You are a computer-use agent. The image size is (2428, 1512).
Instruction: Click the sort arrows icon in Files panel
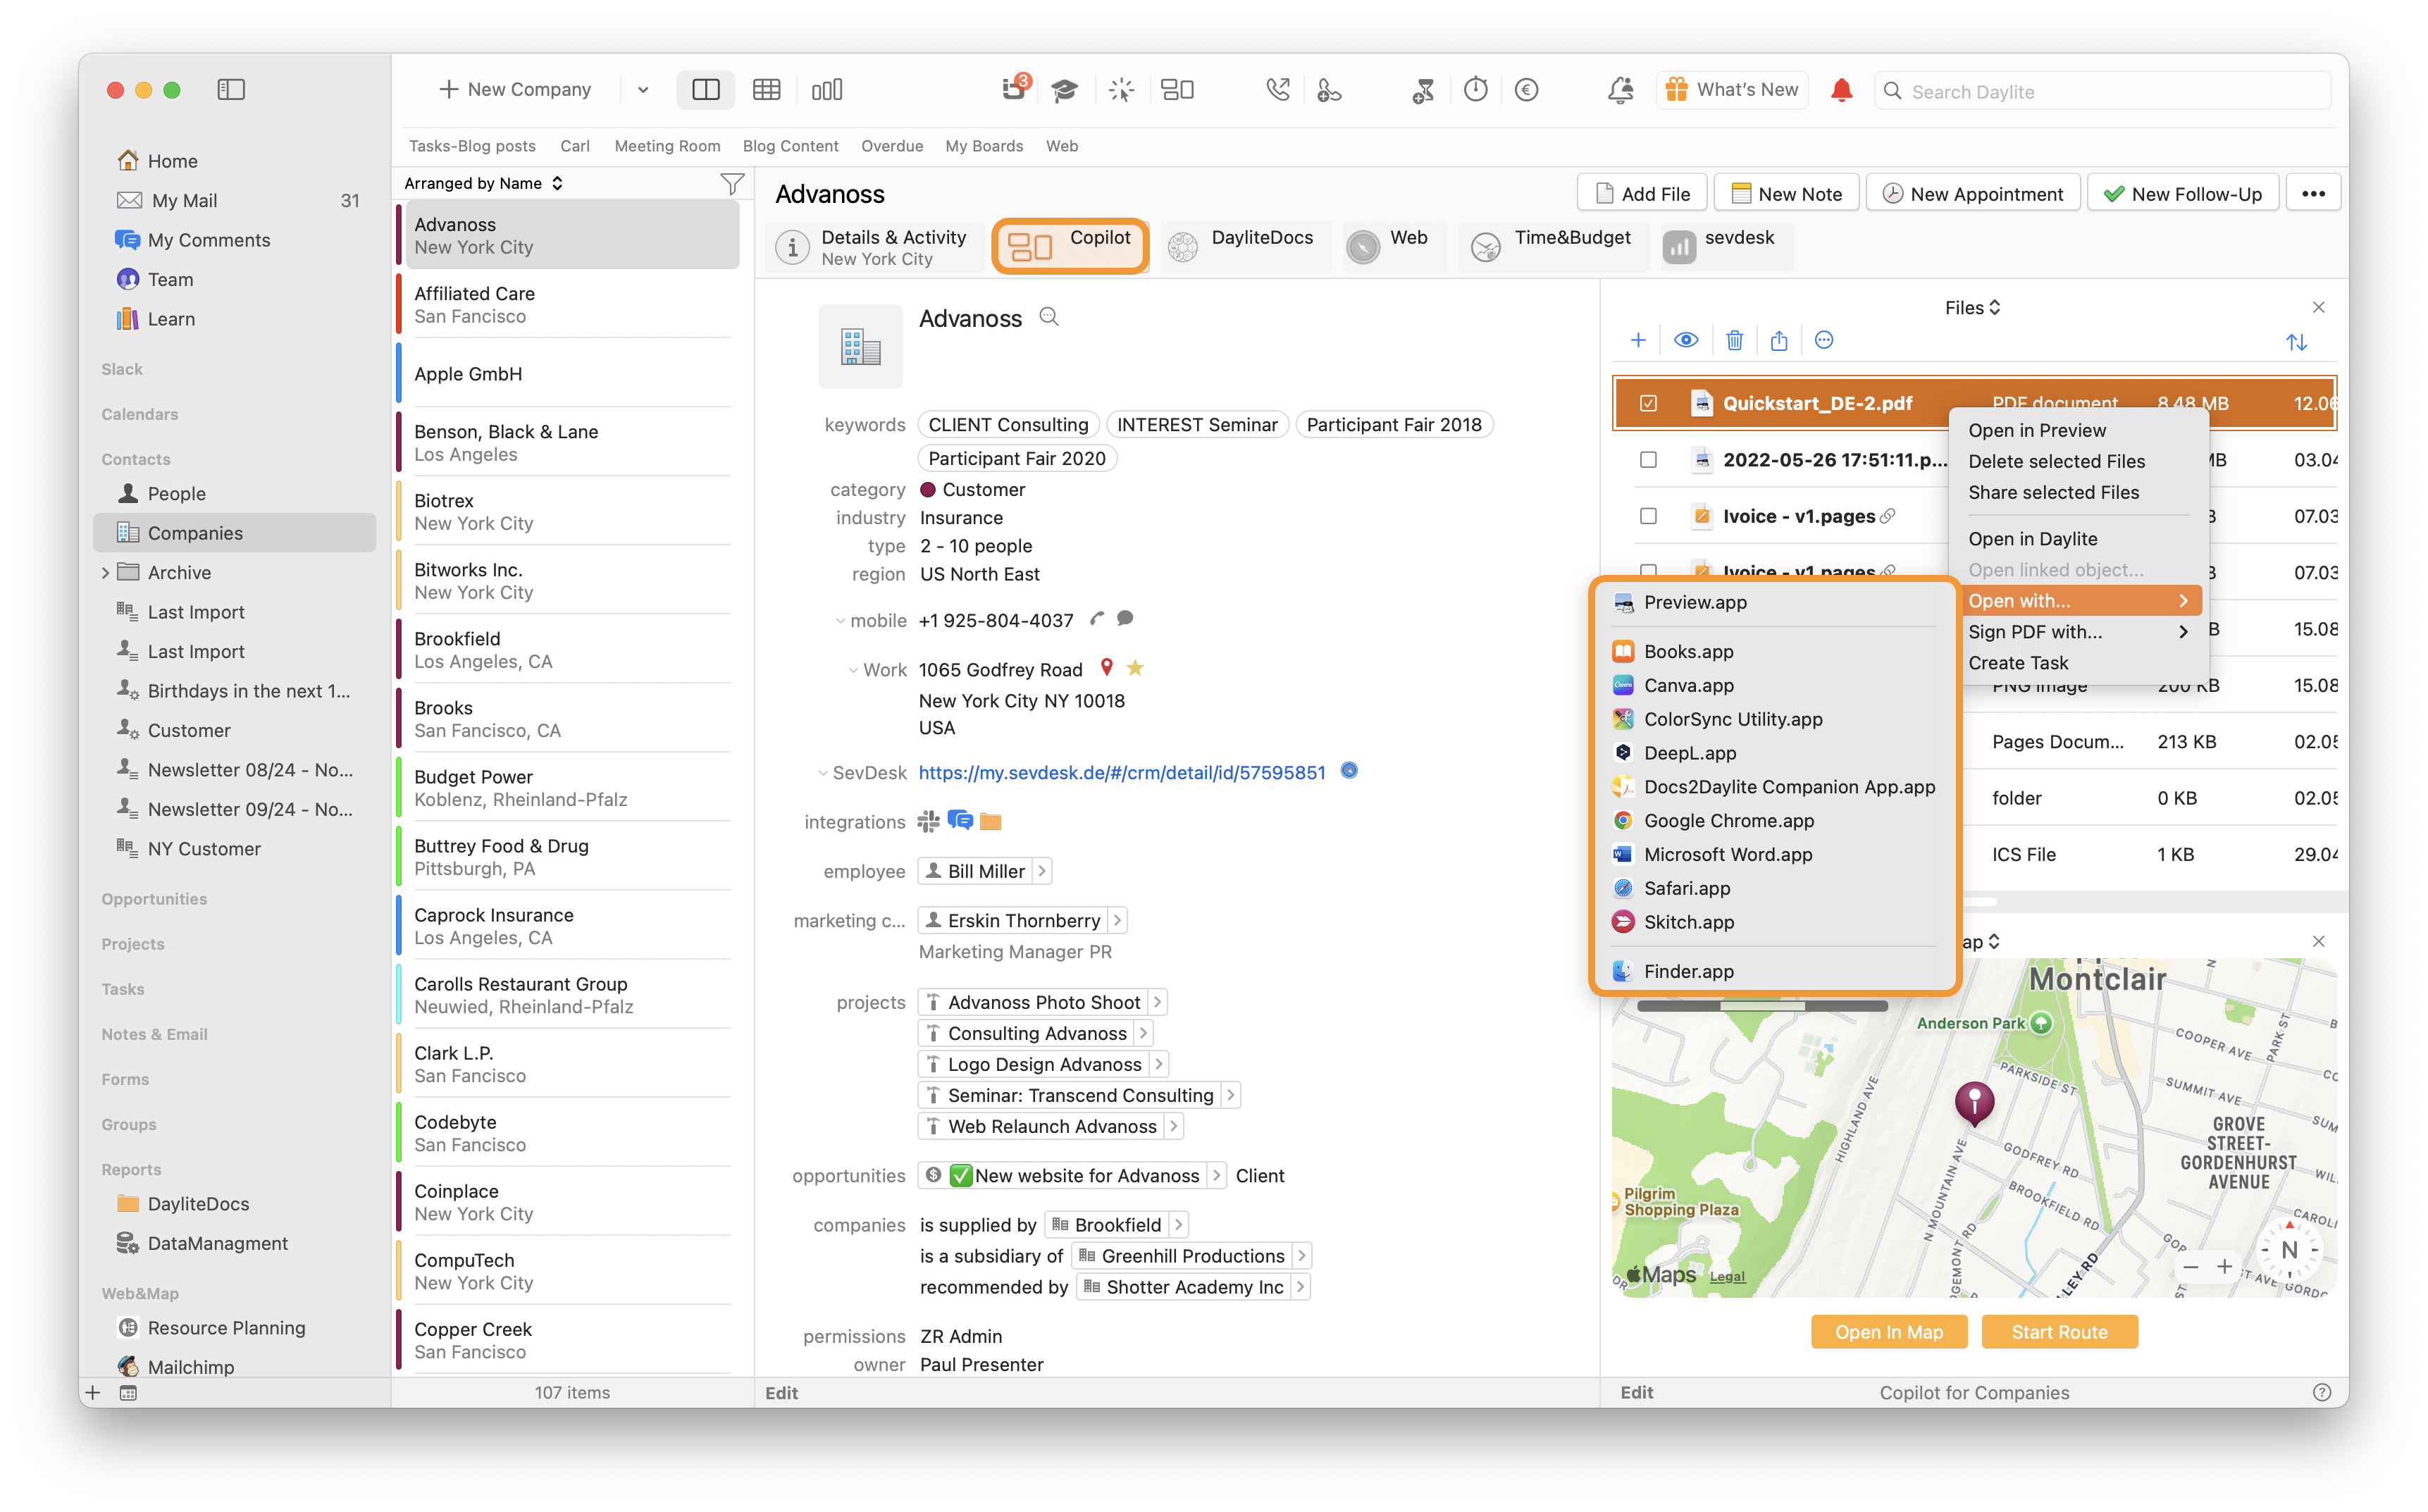point(2296,342)
